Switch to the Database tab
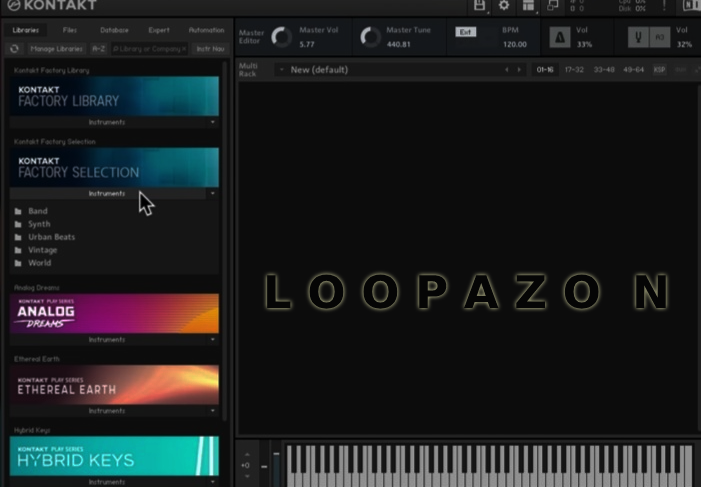Viewport: 701px width, 487px height. (x=113, y=30)
